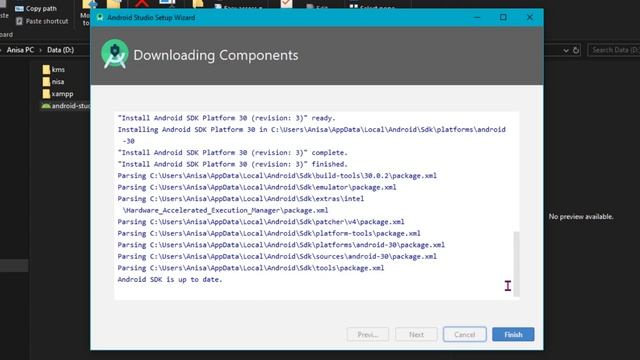The image size is (640, 360).
Task: Click Anisa PC in Explorer address bar
Action: point(20,50)
